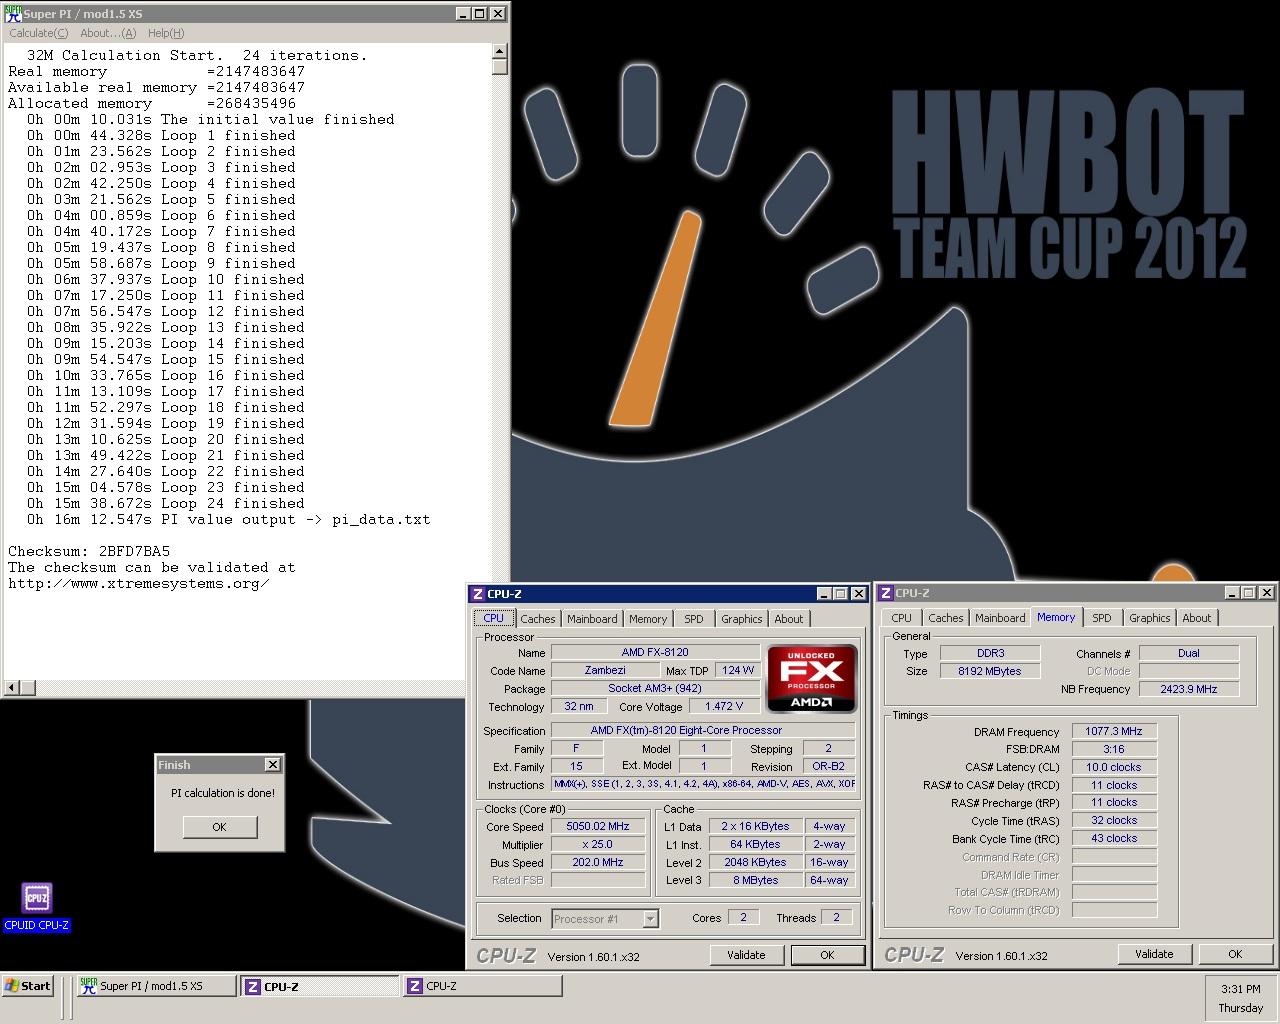This screenshot has width=1280, height=1024.
Task: Click the Core Speed value 5050.02 MHz
Action: 598,827
